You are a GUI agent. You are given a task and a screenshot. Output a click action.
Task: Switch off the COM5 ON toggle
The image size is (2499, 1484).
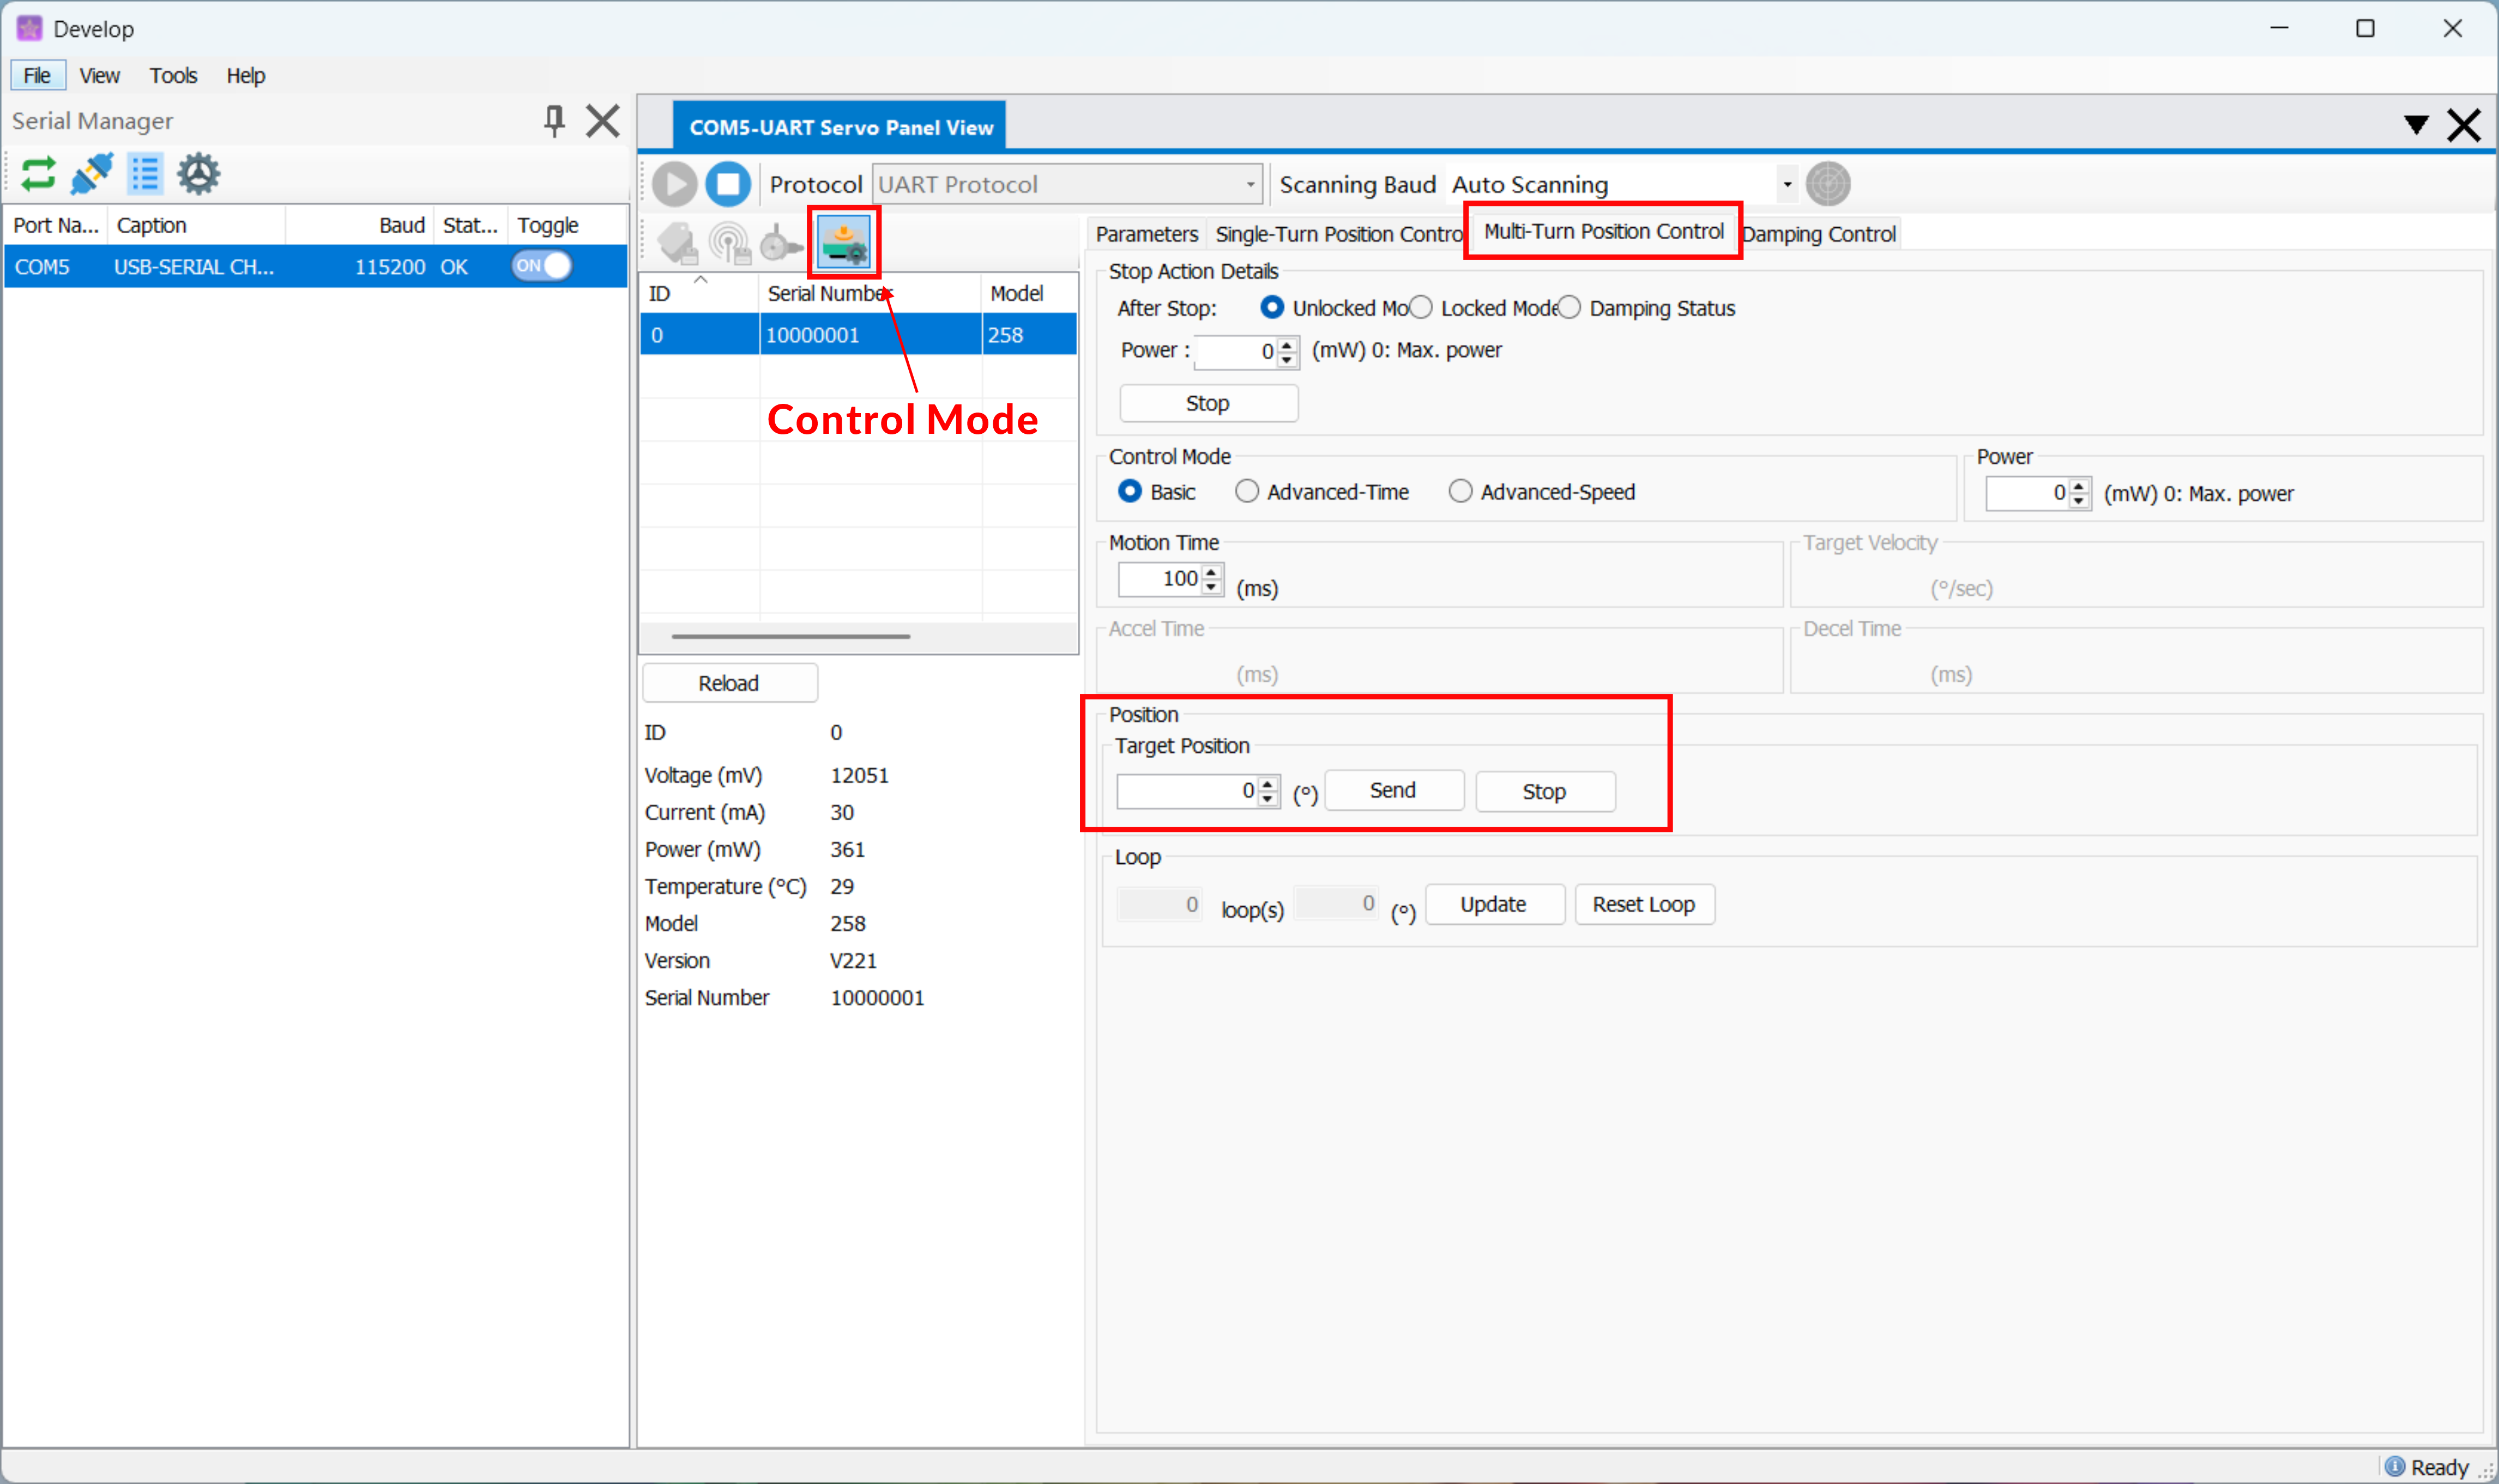[x=541, y=266]
